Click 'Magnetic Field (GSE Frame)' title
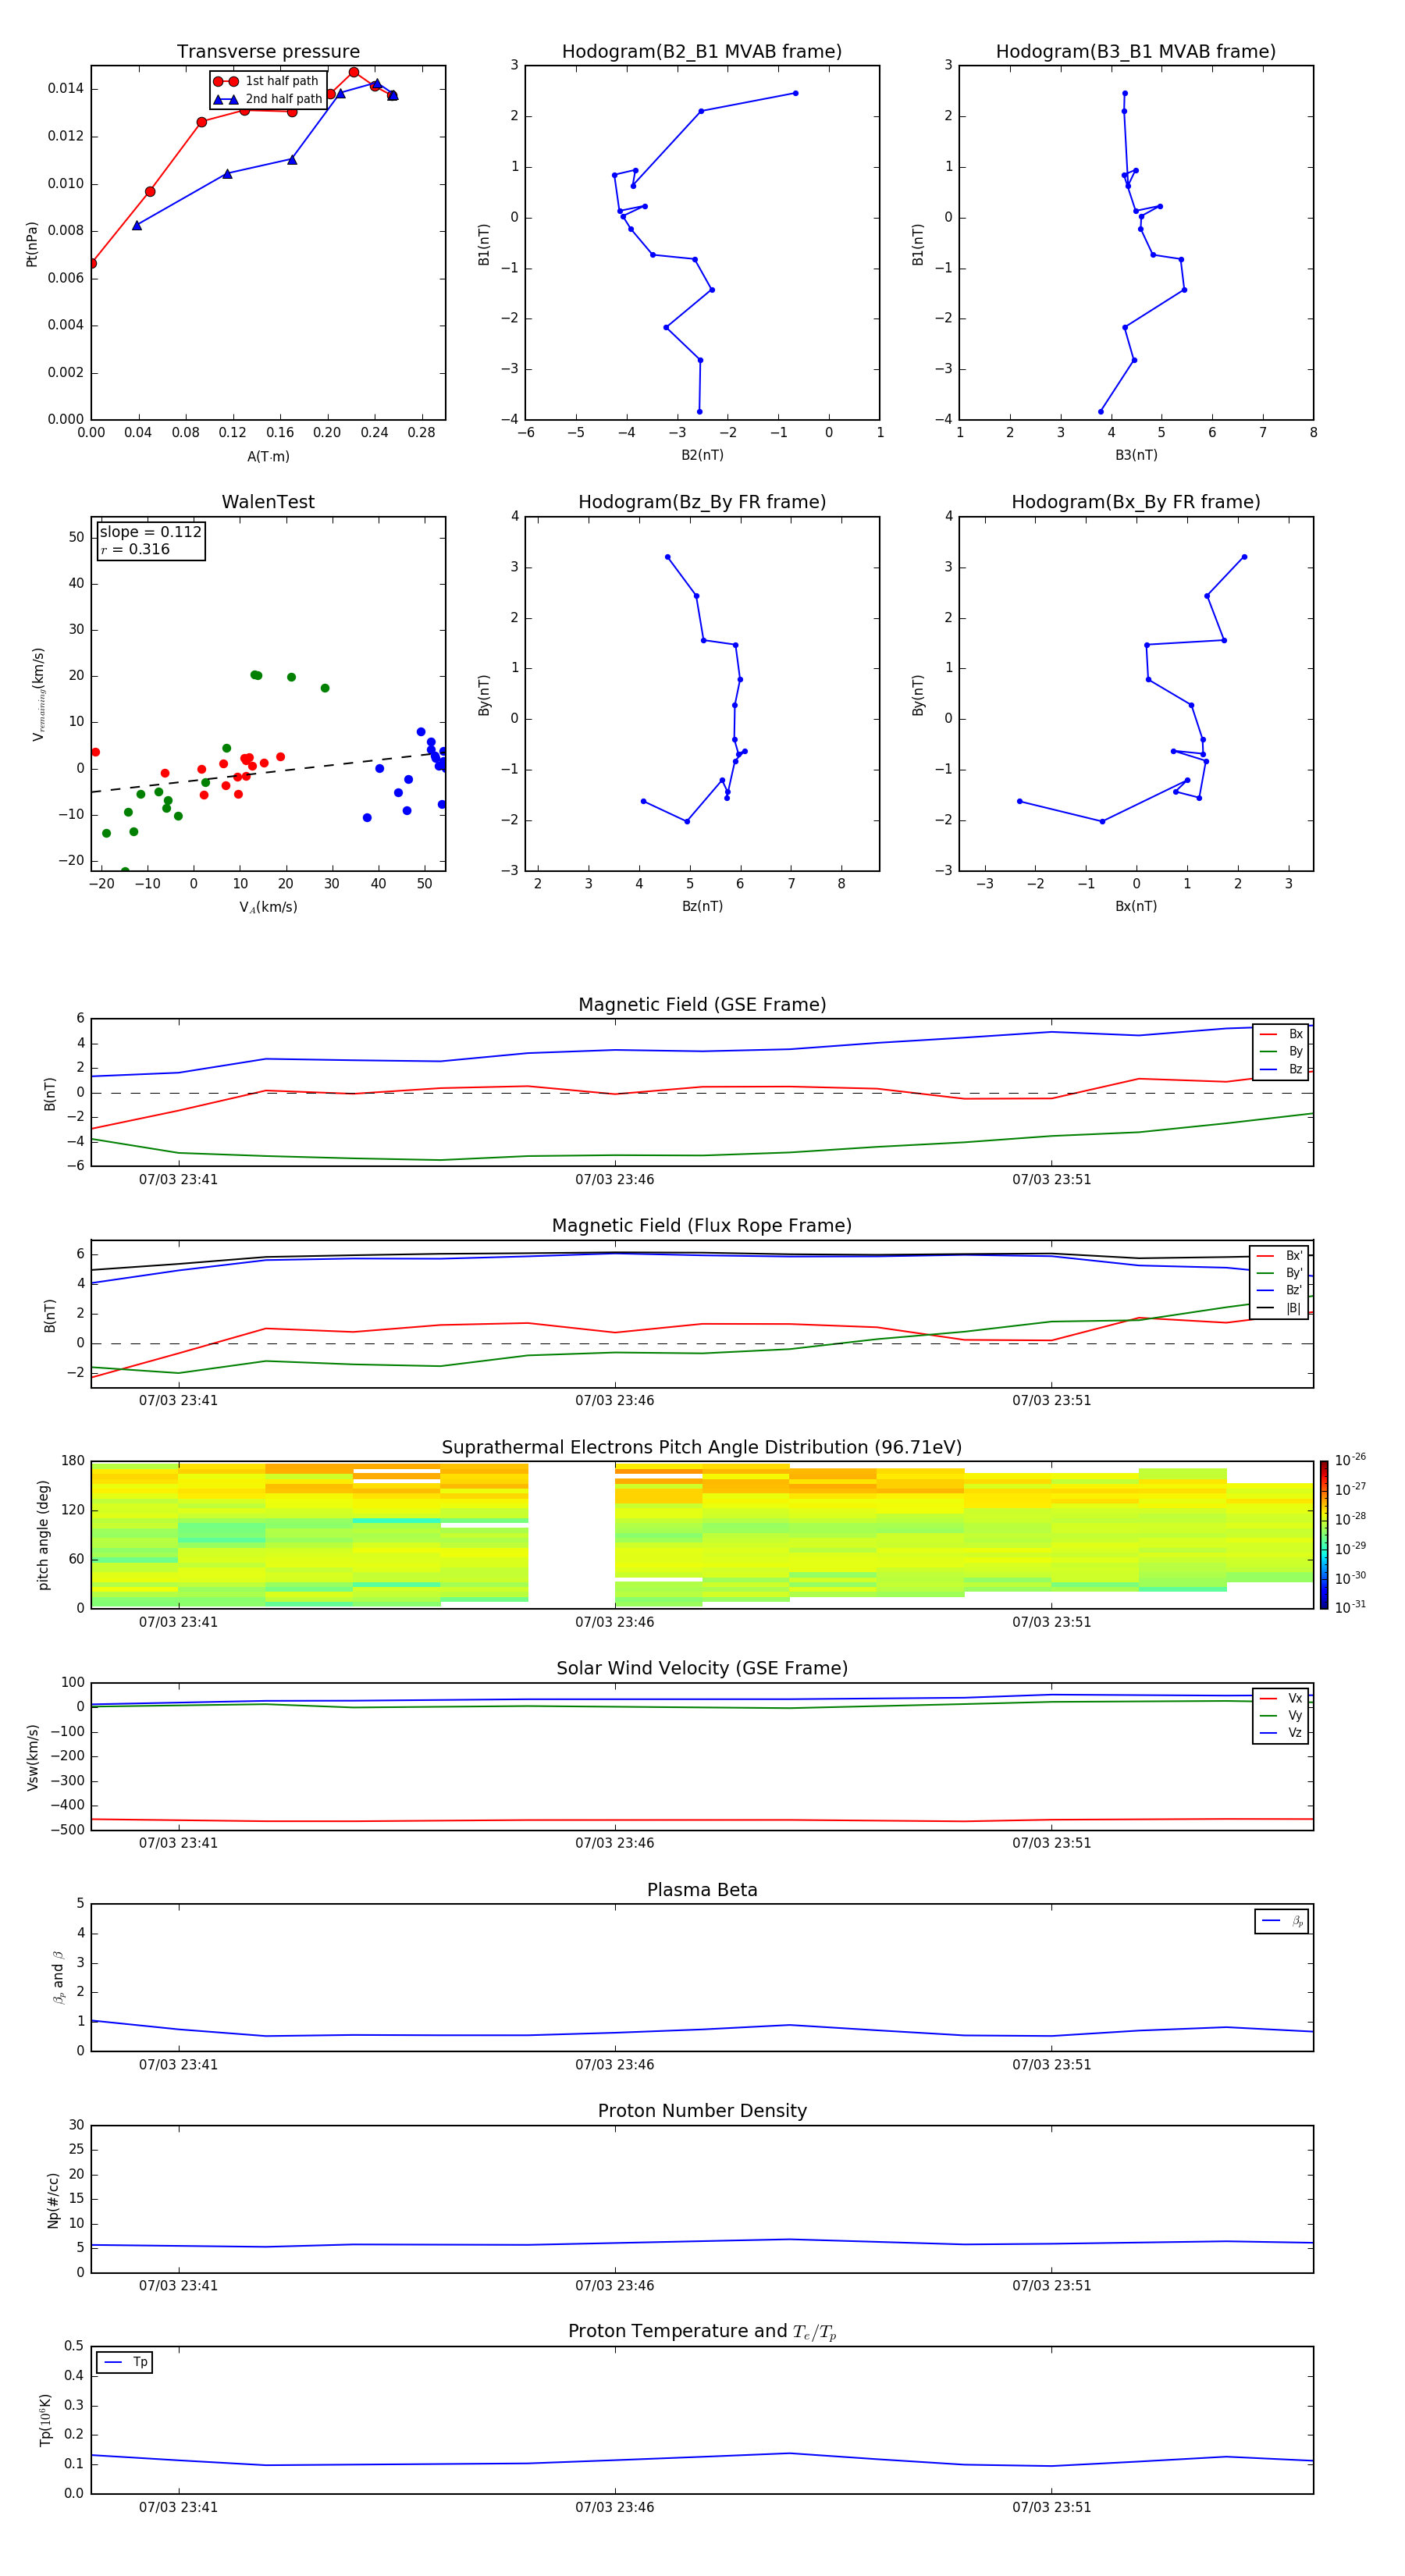 click(702, 1005)
